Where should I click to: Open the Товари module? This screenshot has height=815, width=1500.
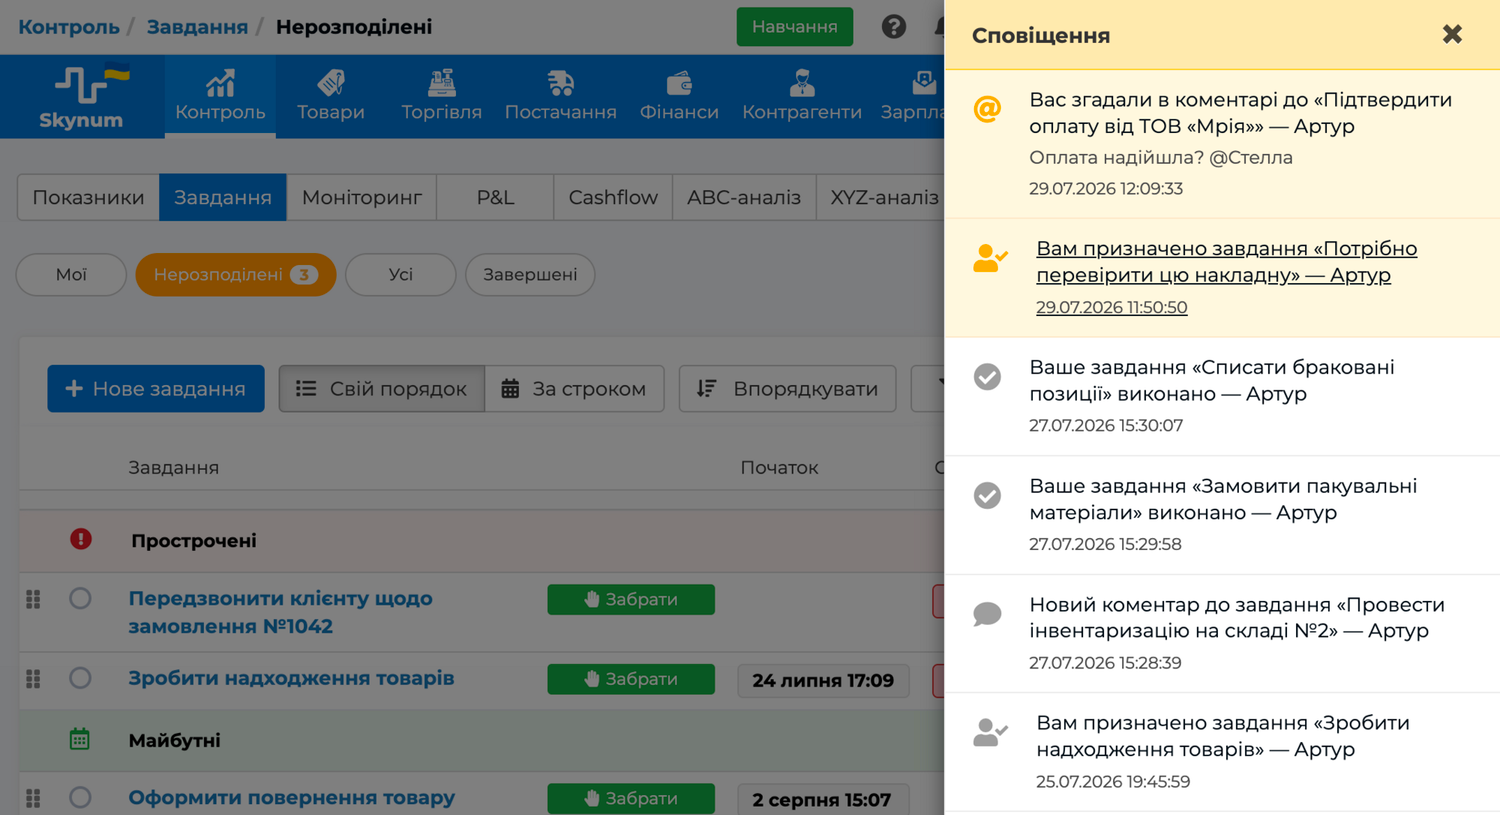(330, 97)
